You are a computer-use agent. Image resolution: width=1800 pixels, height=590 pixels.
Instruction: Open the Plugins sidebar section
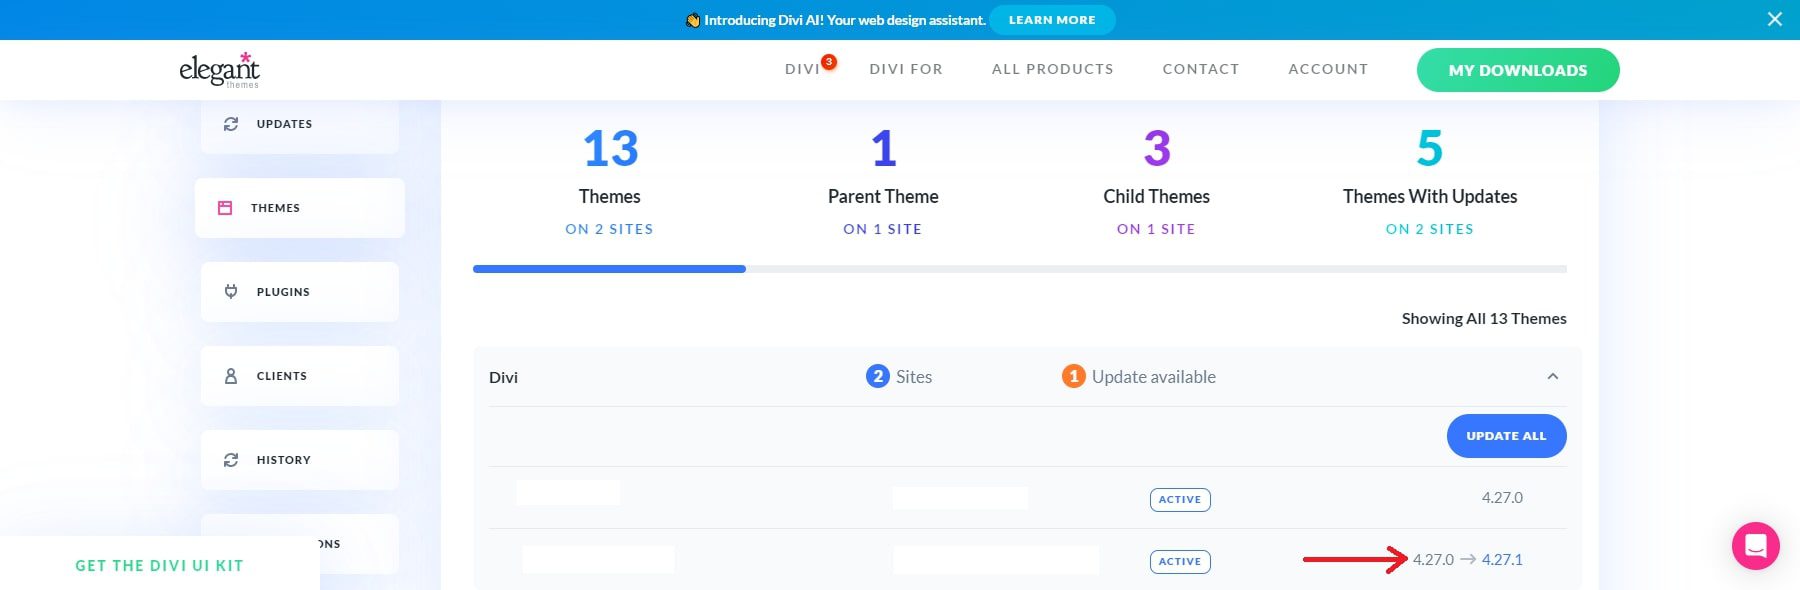click(x=300, y=292)
